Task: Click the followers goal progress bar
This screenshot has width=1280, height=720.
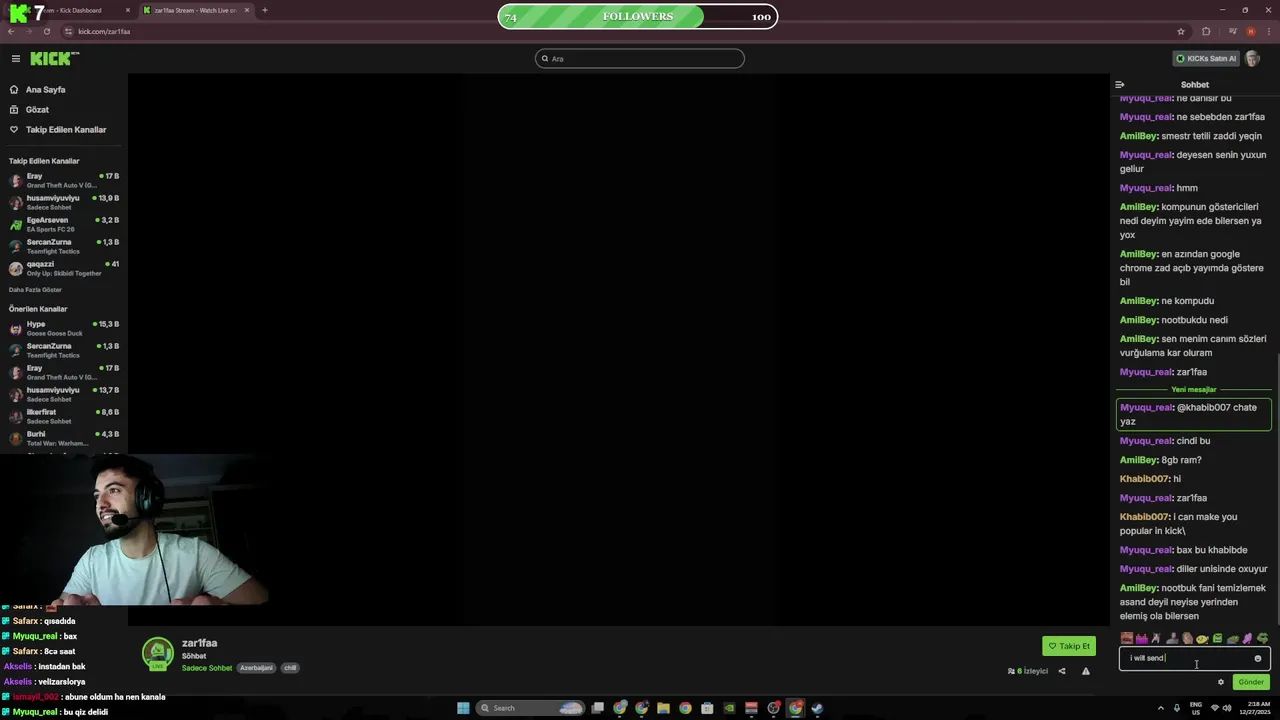Action: coord(638,16)
